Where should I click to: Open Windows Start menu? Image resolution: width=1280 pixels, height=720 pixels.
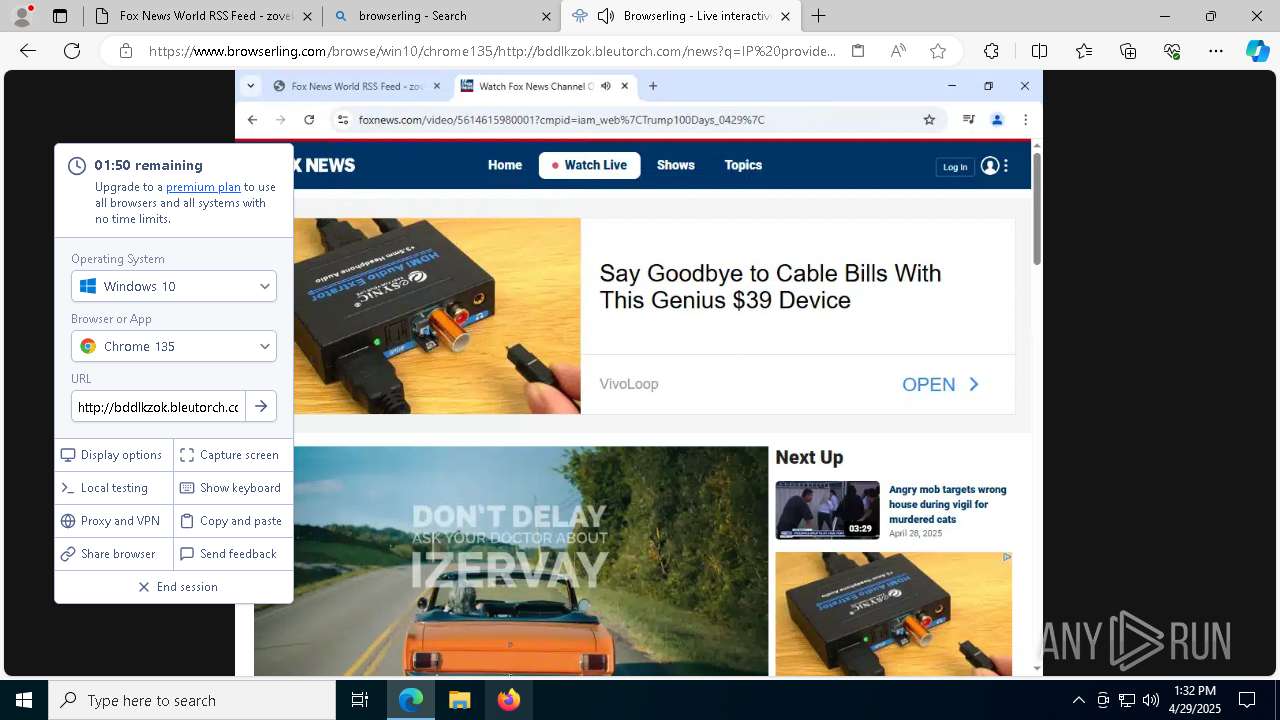pos(24,700)
